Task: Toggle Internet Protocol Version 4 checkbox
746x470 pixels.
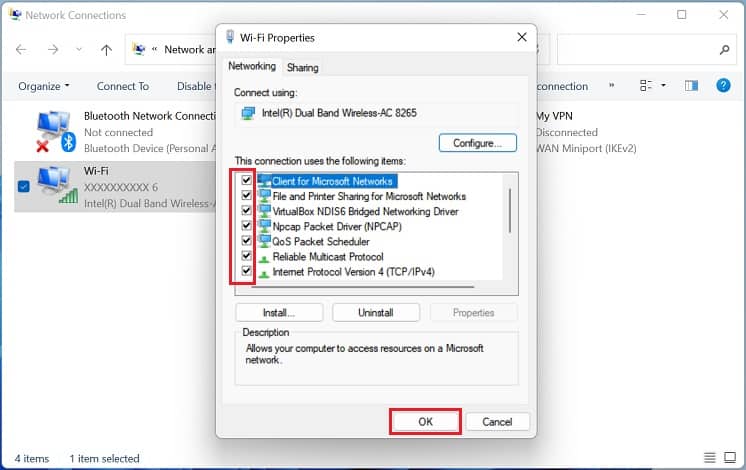Action: tap(246, 271)
